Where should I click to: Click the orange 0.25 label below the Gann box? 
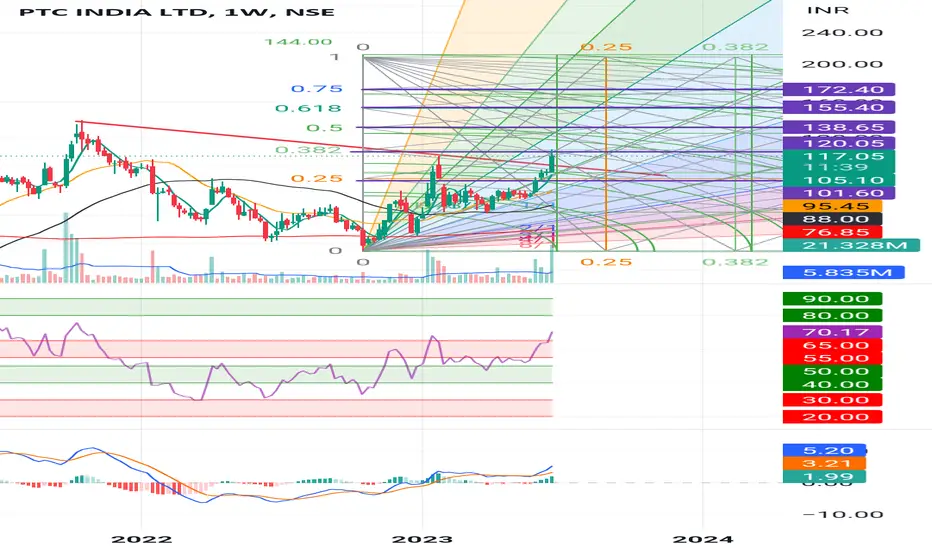click(606, 262)
